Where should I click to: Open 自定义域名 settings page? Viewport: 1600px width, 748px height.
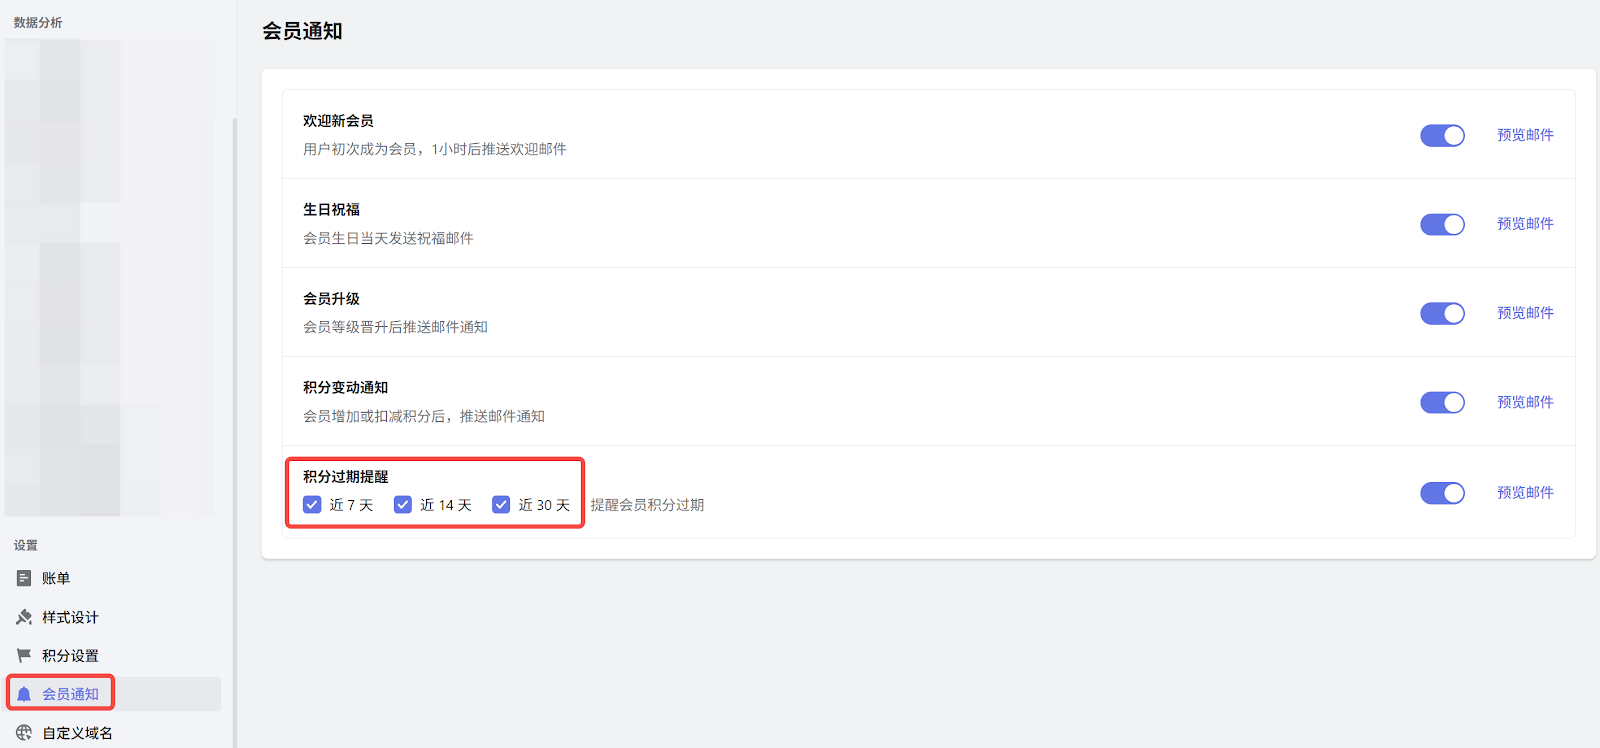tap(77, 733)
